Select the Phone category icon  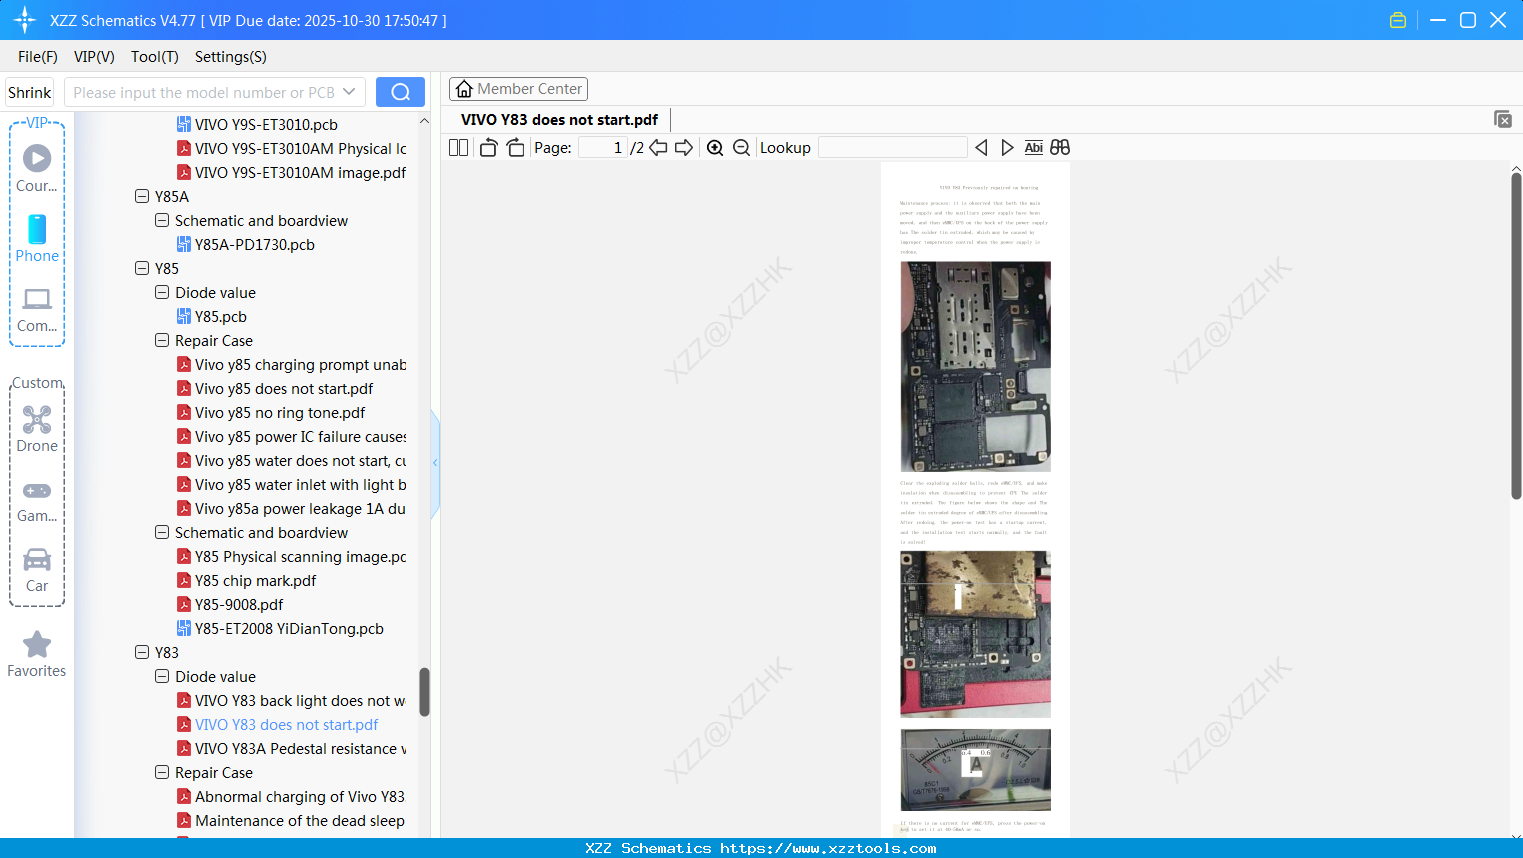[37, 238]
